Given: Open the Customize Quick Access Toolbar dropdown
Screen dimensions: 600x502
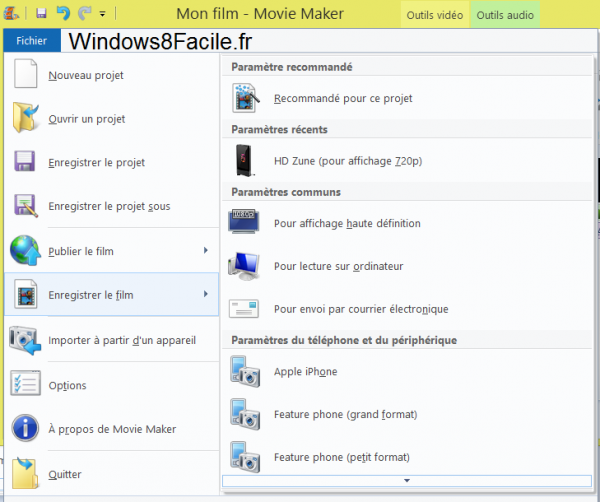Looking at the screenshot, I should (102, 15).
